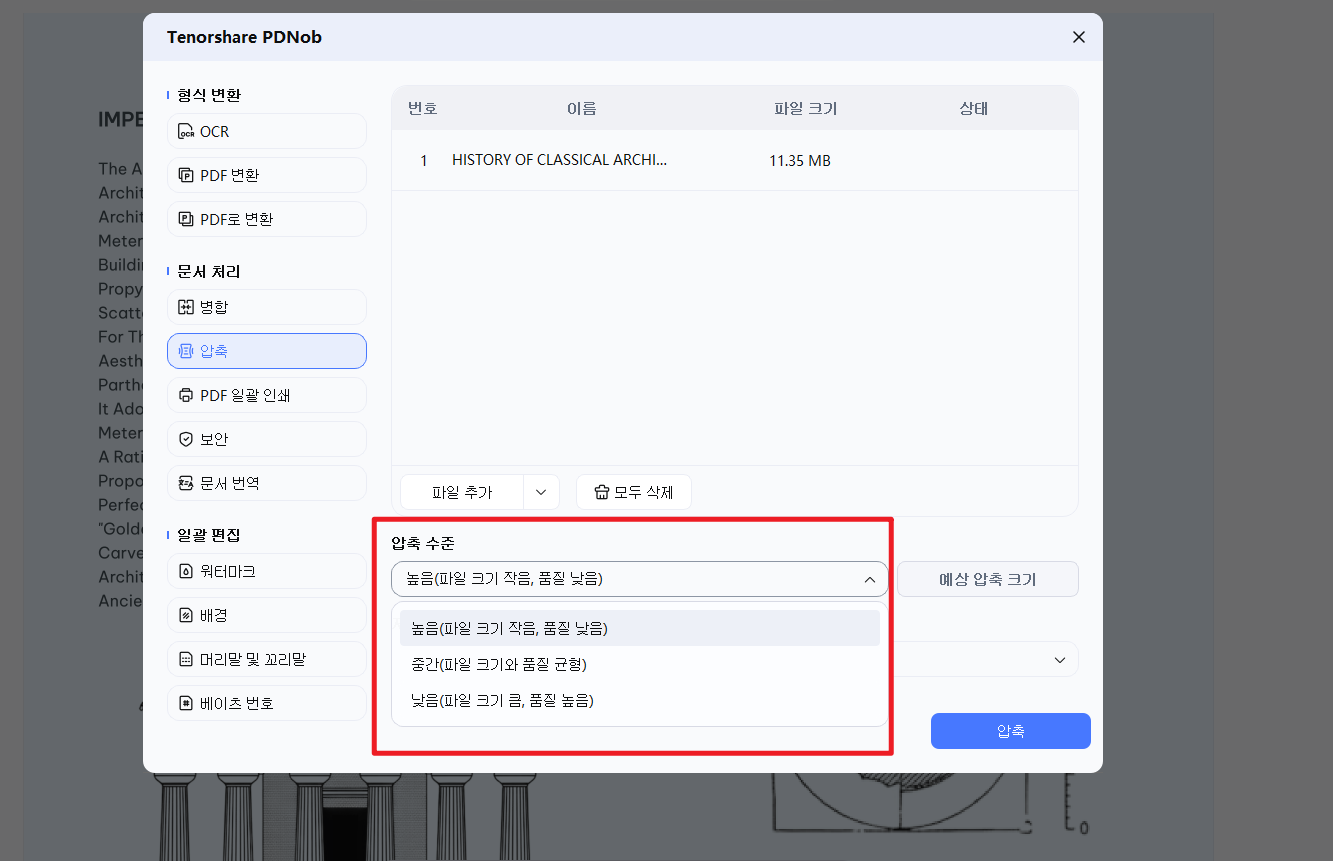This screenshot has width=1333, height=861.
Task: Open the OCR tool in sidebar
Action: pos(267,131)
